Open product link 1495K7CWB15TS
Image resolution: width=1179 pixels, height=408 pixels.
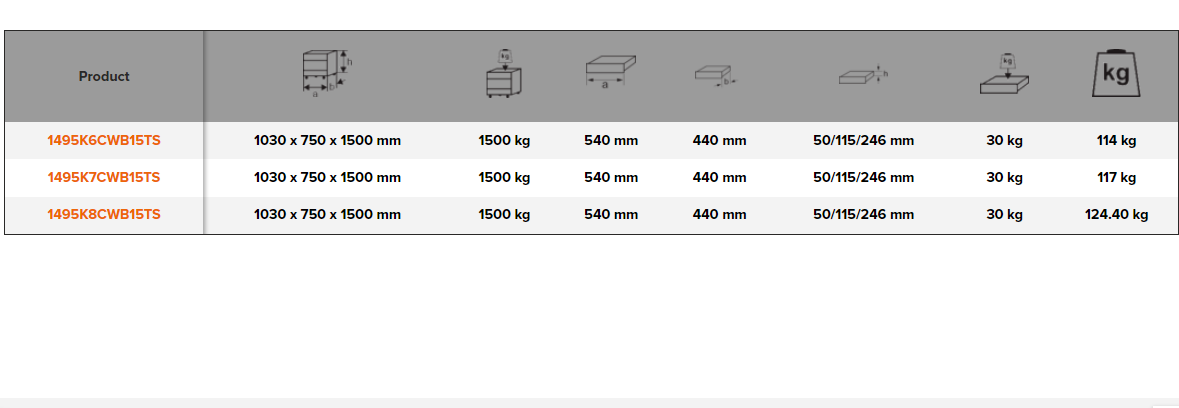click(104, 178)
